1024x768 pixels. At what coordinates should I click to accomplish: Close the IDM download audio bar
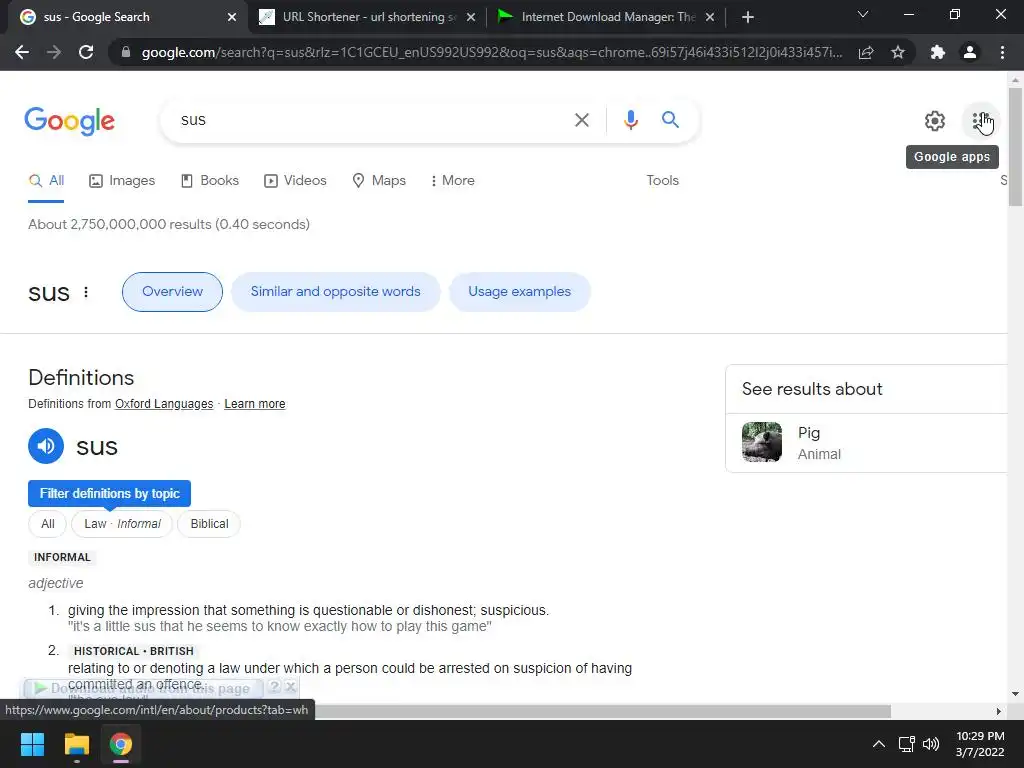(x=291, y=686)
